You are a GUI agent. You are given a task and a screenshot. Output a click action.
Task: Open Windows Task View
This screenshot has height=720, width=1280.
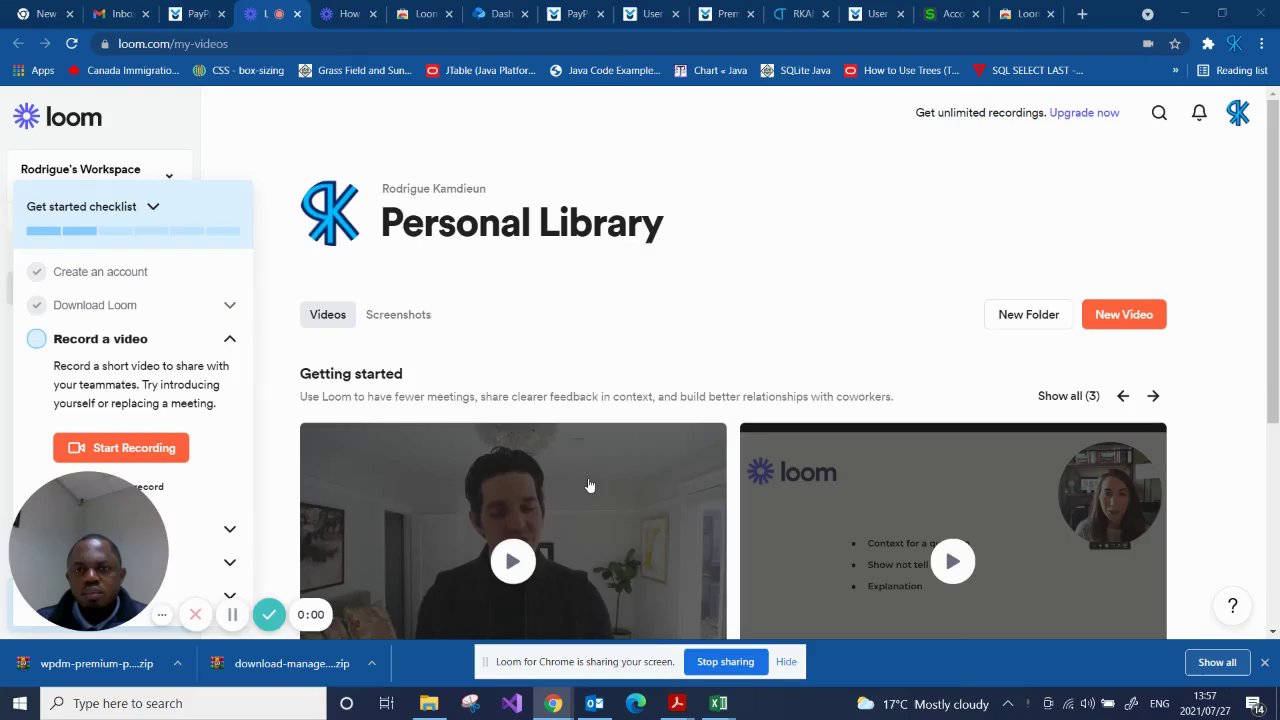click(x=386, y=703)
